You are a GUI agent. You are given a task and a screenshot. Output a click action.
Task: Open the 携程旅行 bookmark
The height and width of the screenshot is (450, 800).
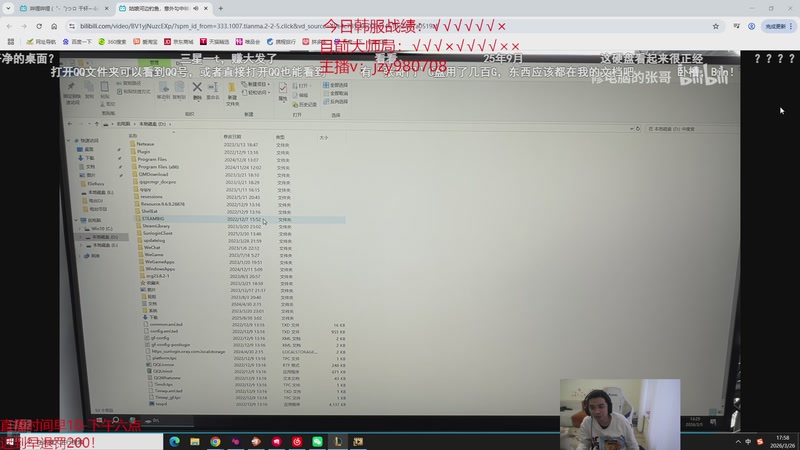pos(281,42)
